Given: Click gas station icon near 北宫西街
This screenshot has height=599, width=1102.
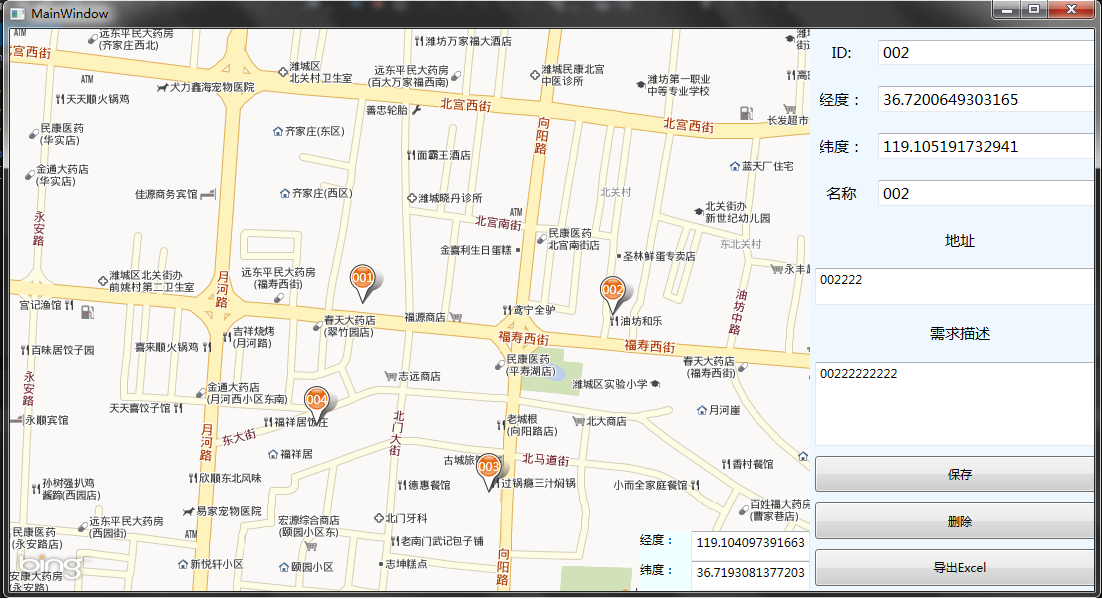Looking at the screenshot, I should tap(745, 114).
